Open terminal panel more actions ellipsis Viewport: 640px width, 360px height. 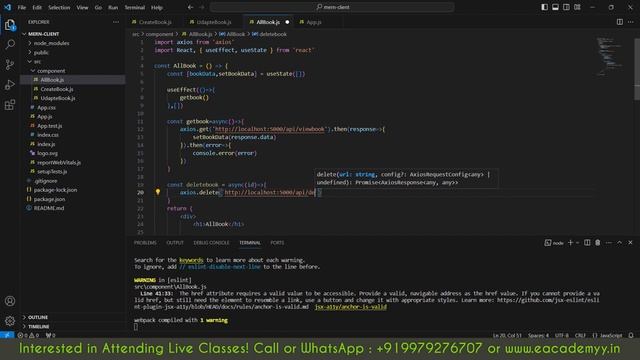609,242
